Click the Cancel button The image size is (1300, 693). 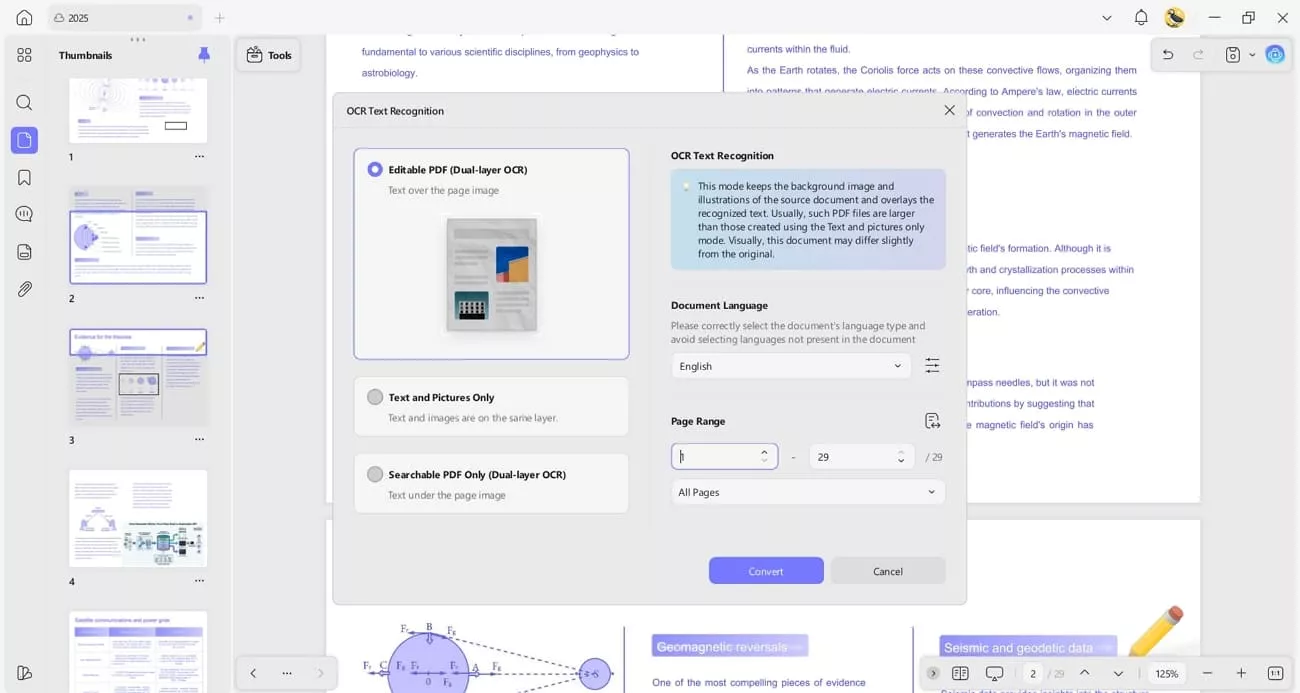pyautogui.click(x=888, y=571)
